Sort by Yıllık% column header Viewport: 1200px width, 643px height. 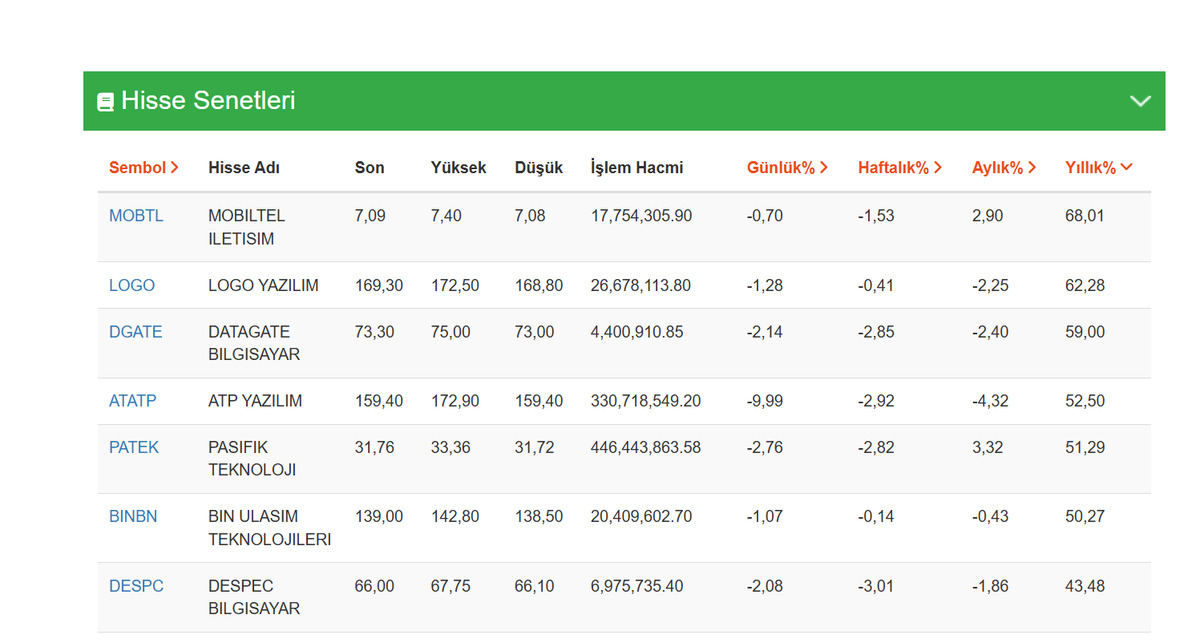coord(1099,168)
